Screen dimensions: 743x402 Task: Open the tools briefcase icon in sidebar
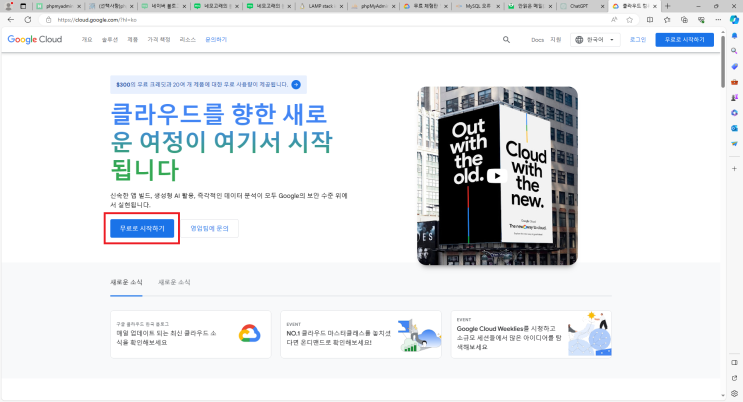(734, 82)
